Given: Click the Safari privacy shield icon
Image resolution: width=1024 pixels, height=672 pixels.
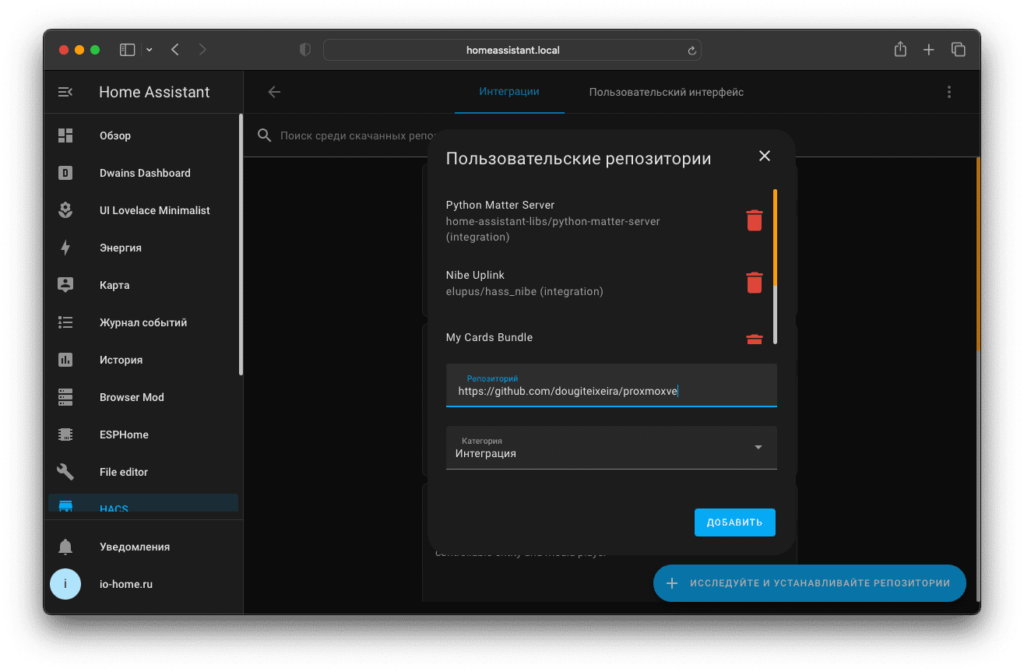Looking at the screenshot, I should pyautogui.click(x=305, y=50).
